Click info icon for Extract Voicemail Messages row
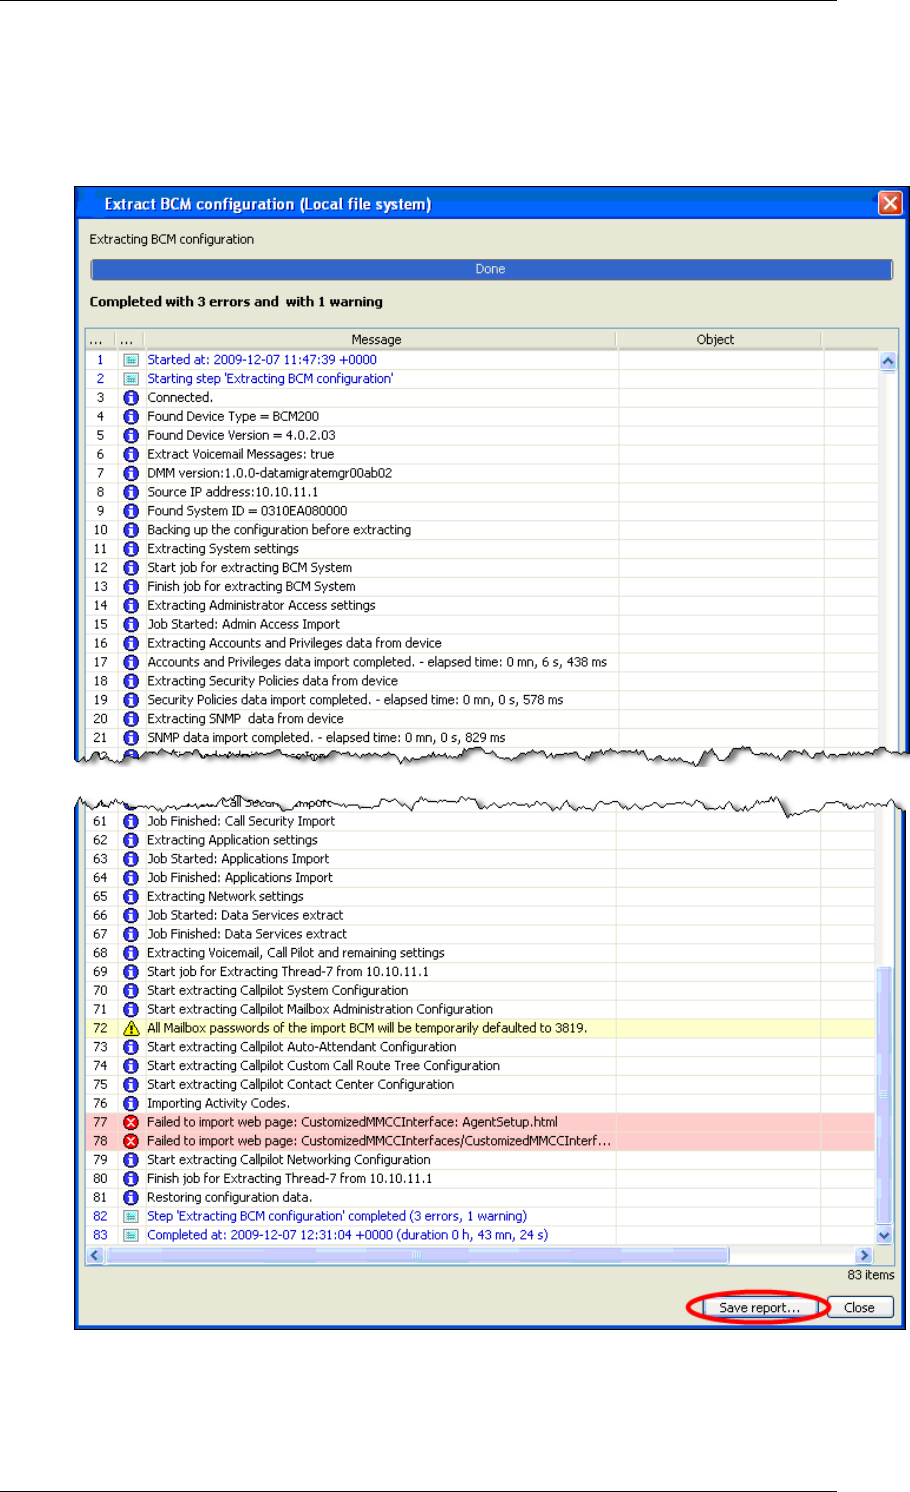The width and height of the screenshot is (910, 1492). 130,454
